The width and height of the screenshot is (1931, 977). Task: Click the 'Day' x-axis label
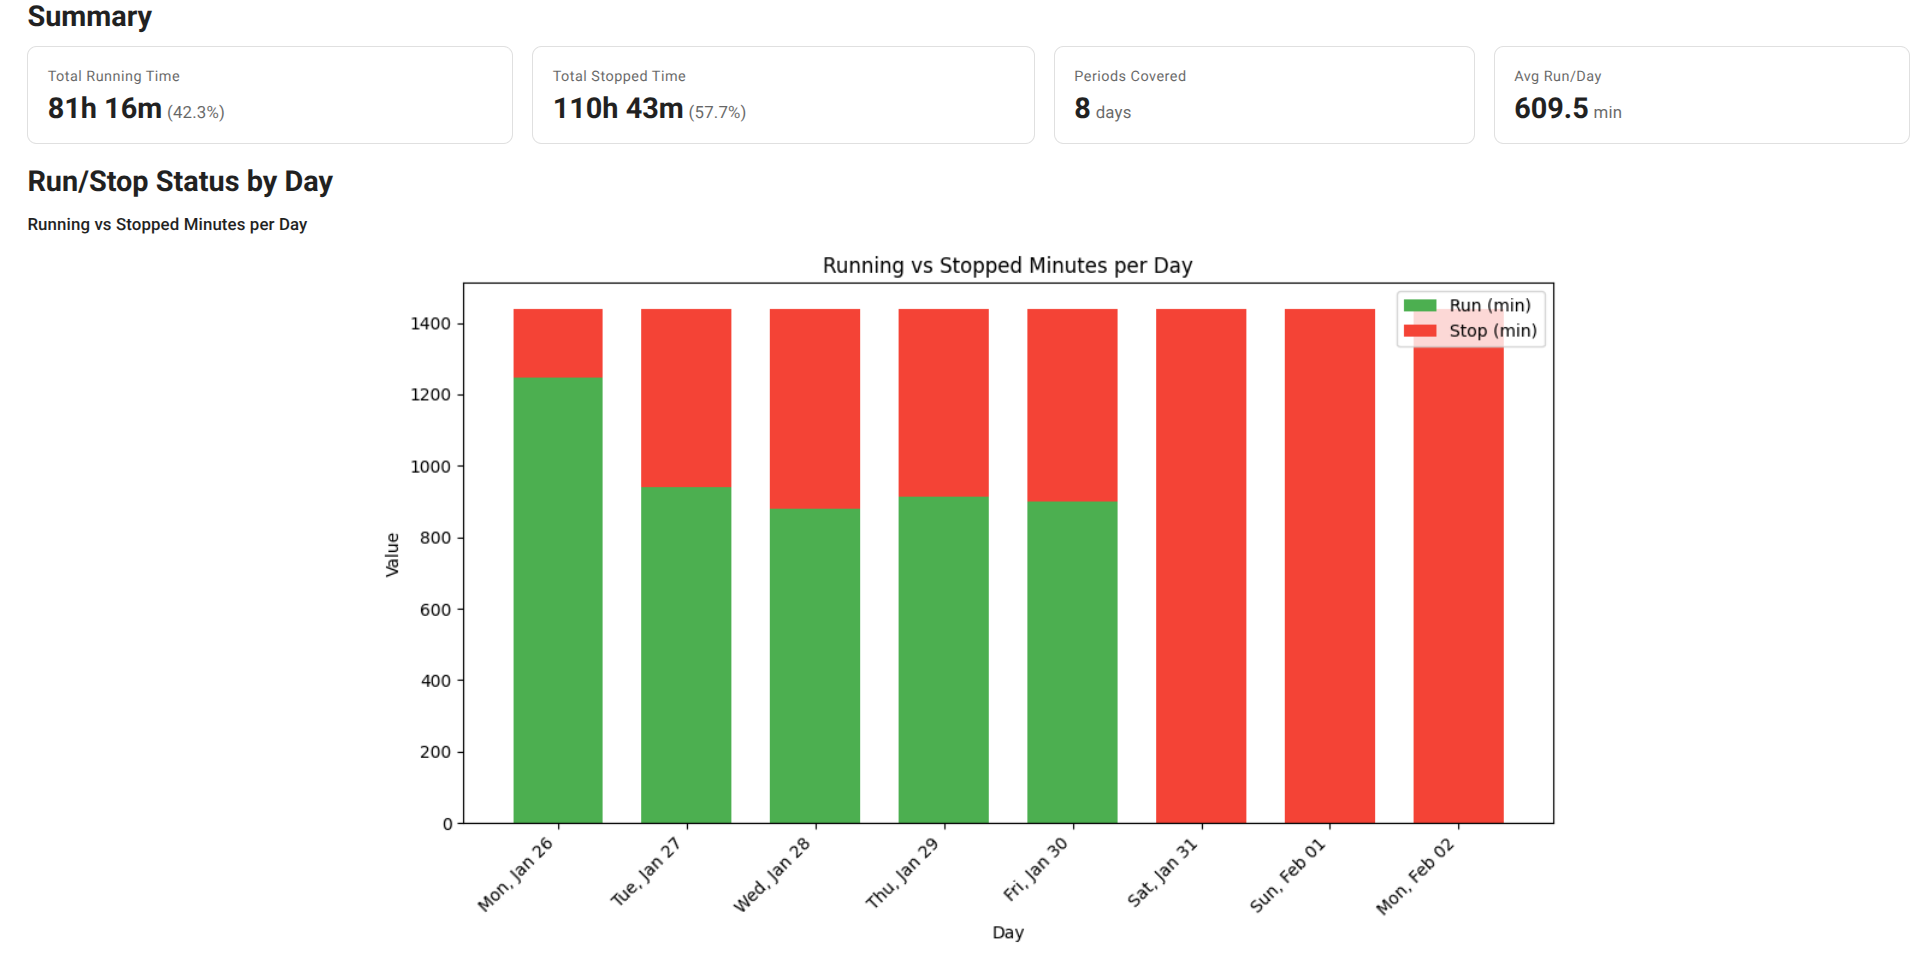(x=1007, y=932)
